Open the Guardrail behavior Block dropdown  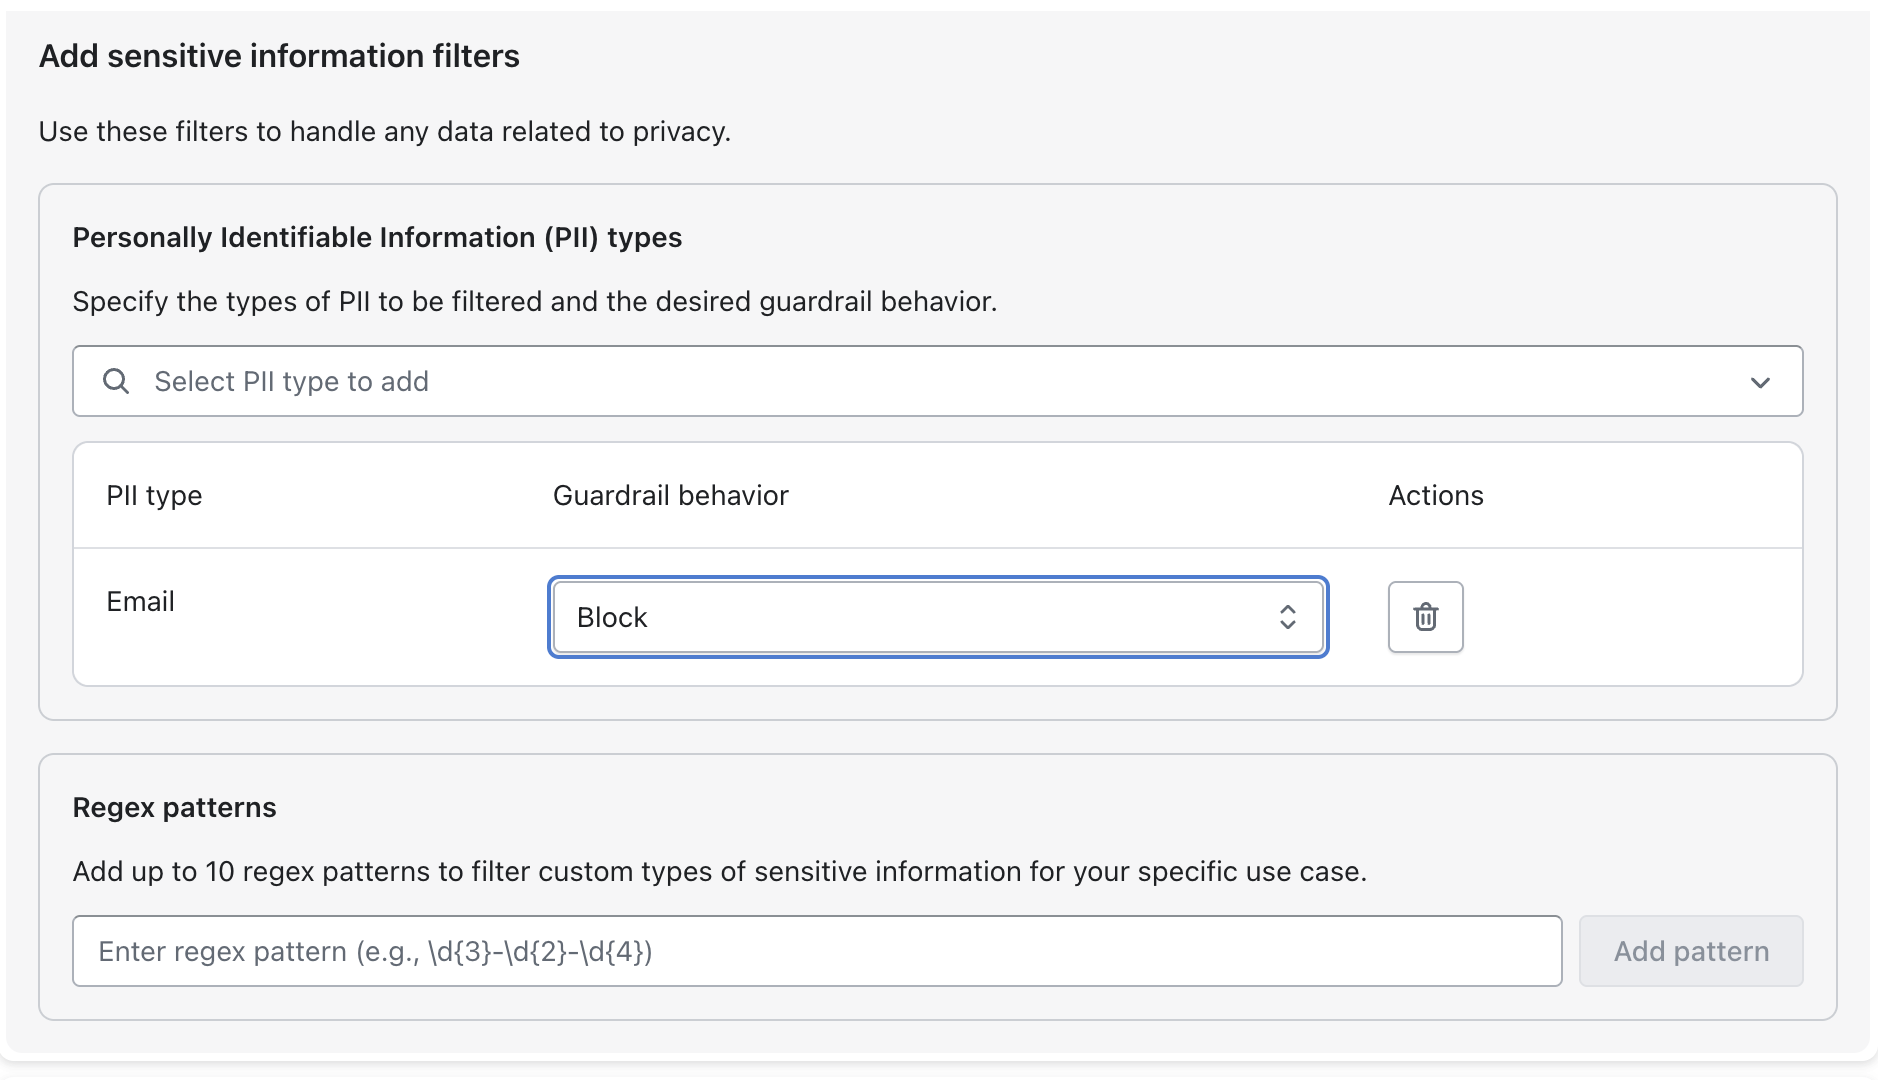point(937,617)
